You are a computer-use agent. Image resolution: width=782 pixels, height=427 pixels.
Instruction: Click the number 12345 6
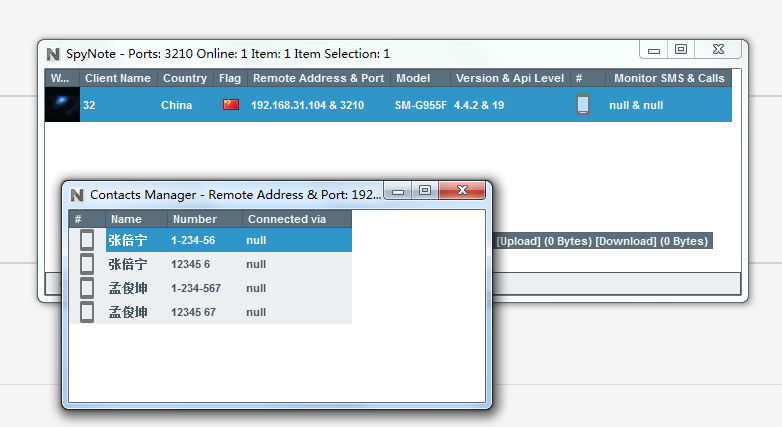(x=191, y=264)
